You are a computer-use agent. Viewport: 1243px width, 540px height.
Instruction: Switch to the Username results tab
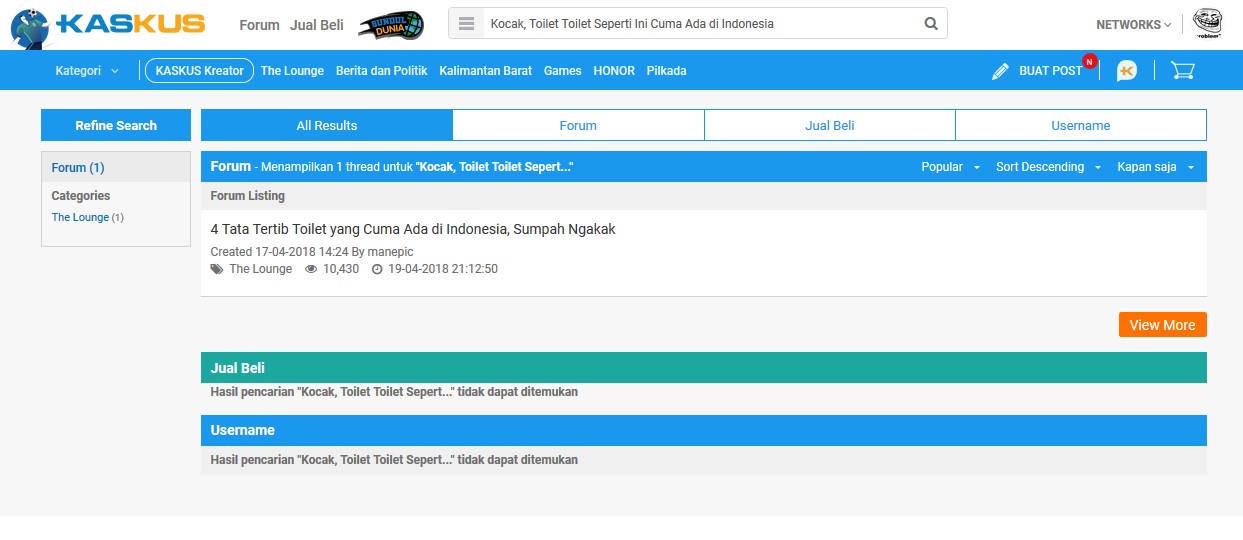[1081, 125]
